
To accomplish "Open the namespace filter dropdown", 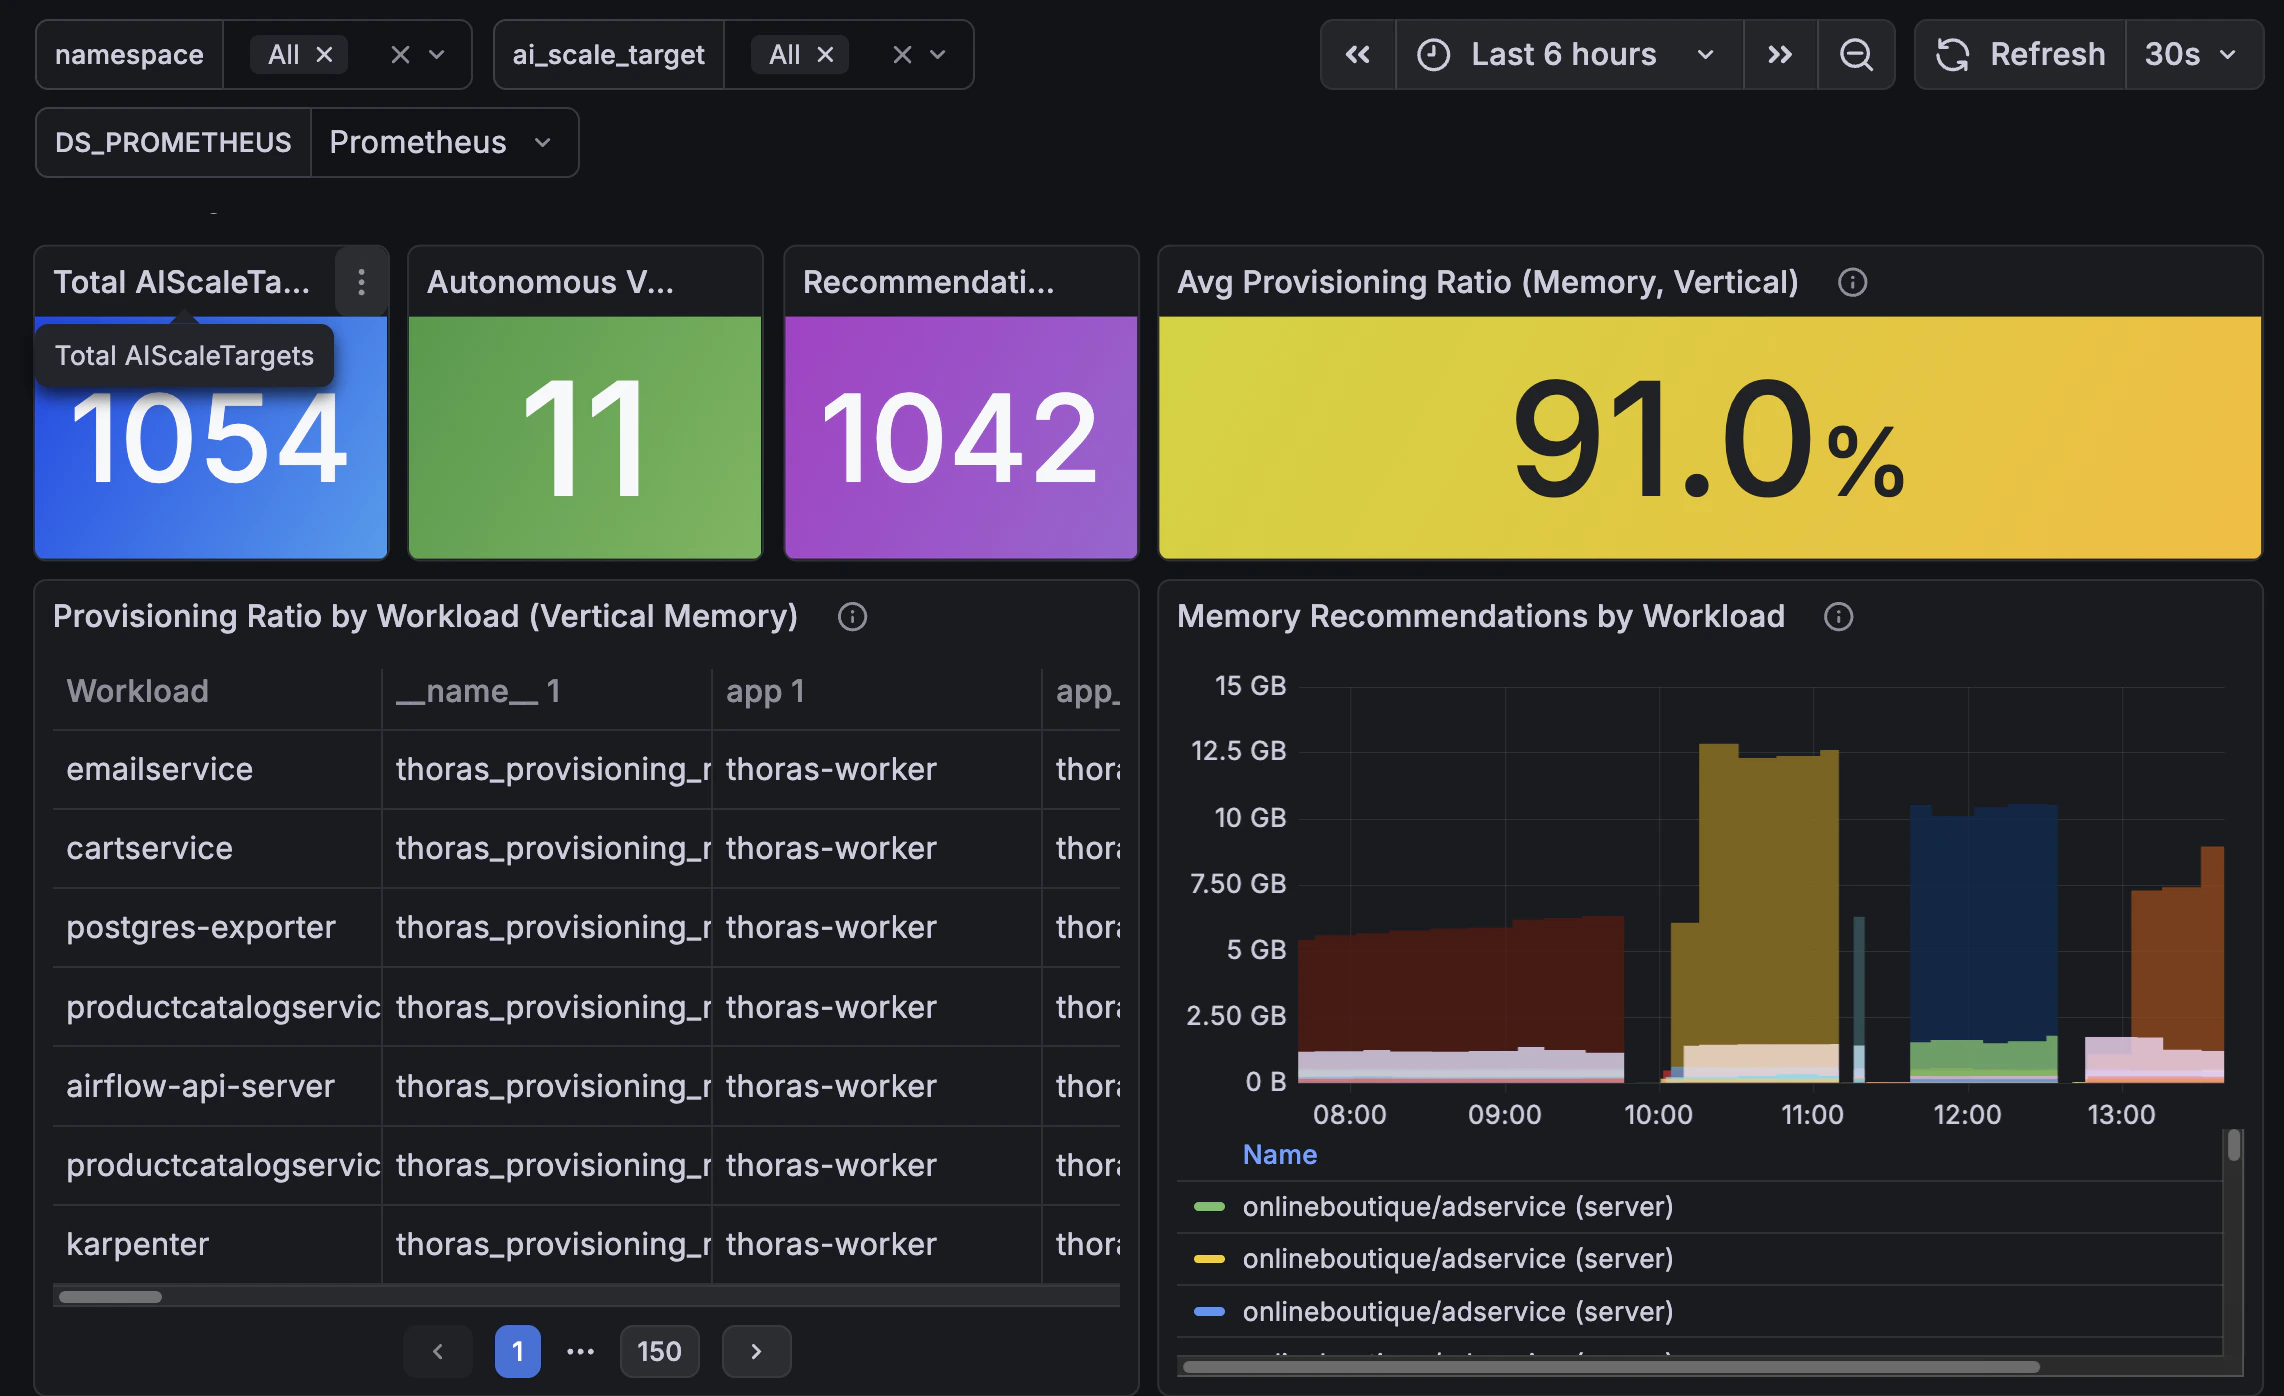I will tap(437, 54).
